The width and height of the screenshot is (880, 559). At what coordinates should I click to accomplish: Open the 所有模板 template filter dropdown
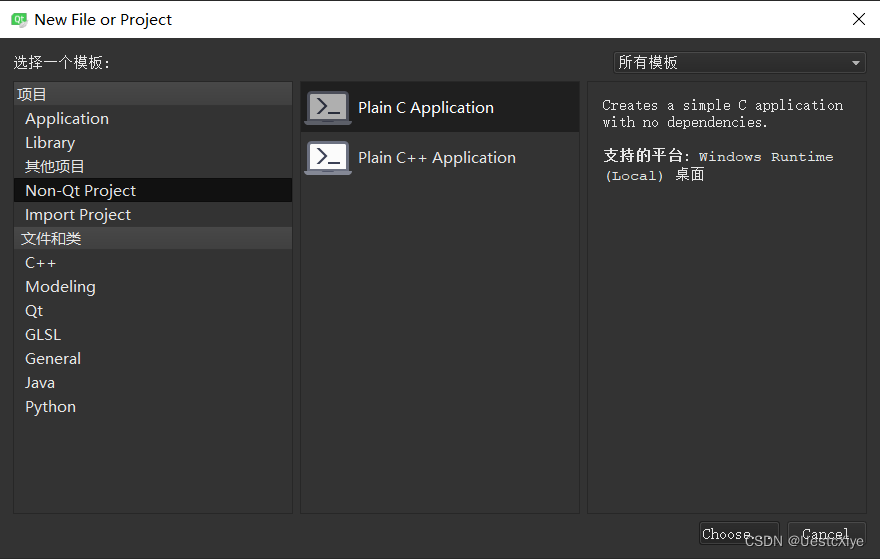[740, 62]
